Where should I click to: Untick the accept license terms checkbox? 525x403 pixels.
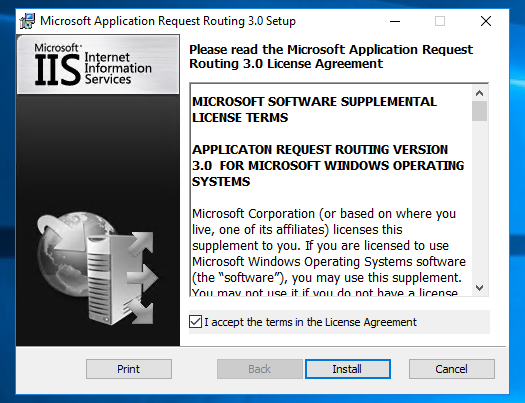(x=195, y=322)
